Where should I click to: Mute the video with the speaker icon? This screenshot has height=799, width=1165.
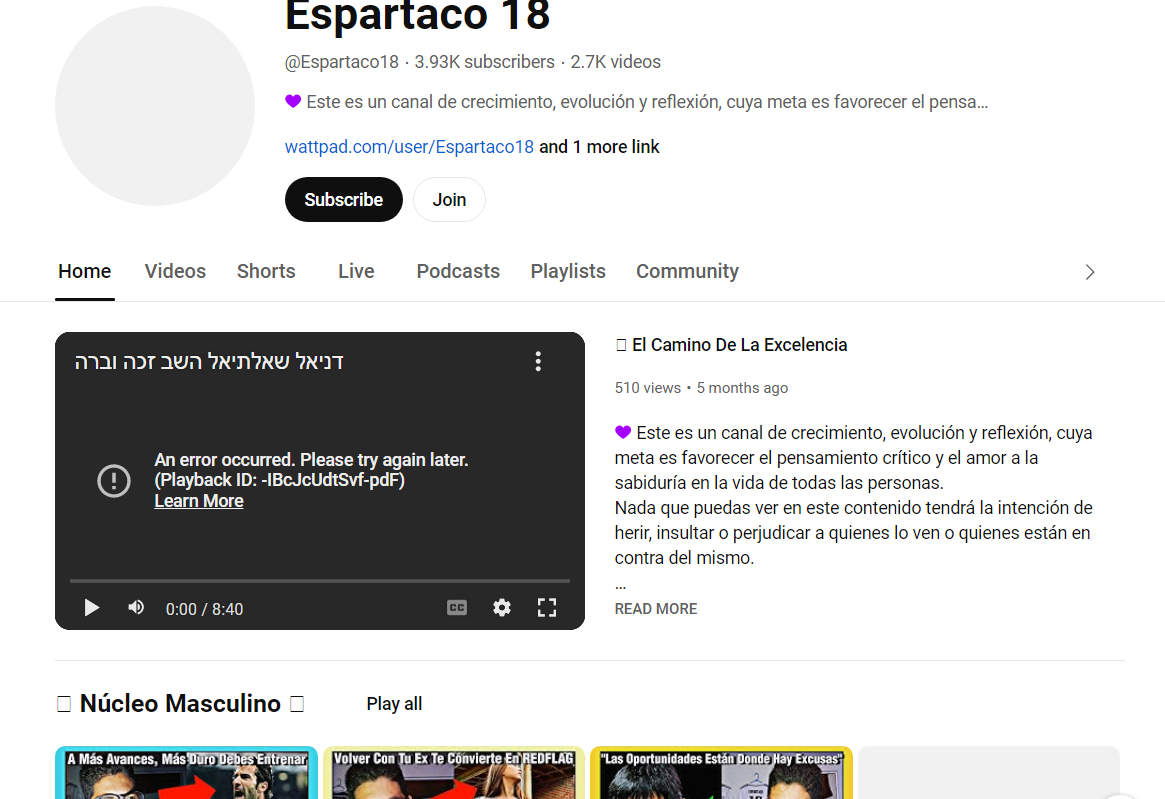click(136, 608)
